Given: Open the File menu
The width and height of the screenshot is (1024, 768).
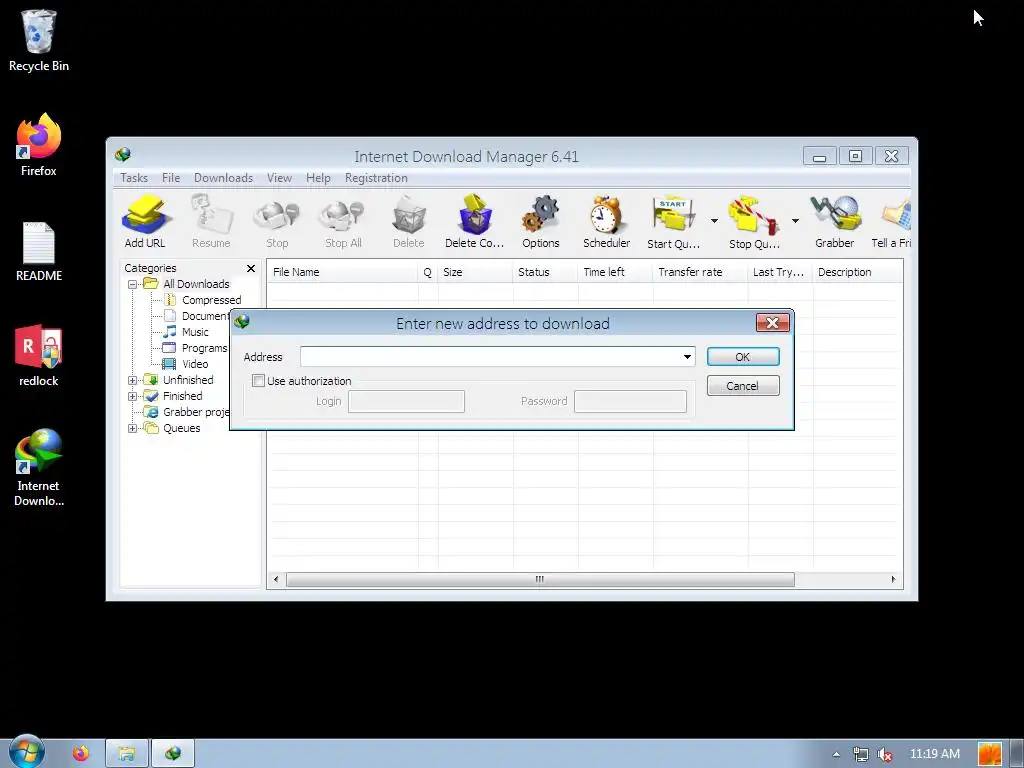Looking at the screenshot, I should (170, 178).
